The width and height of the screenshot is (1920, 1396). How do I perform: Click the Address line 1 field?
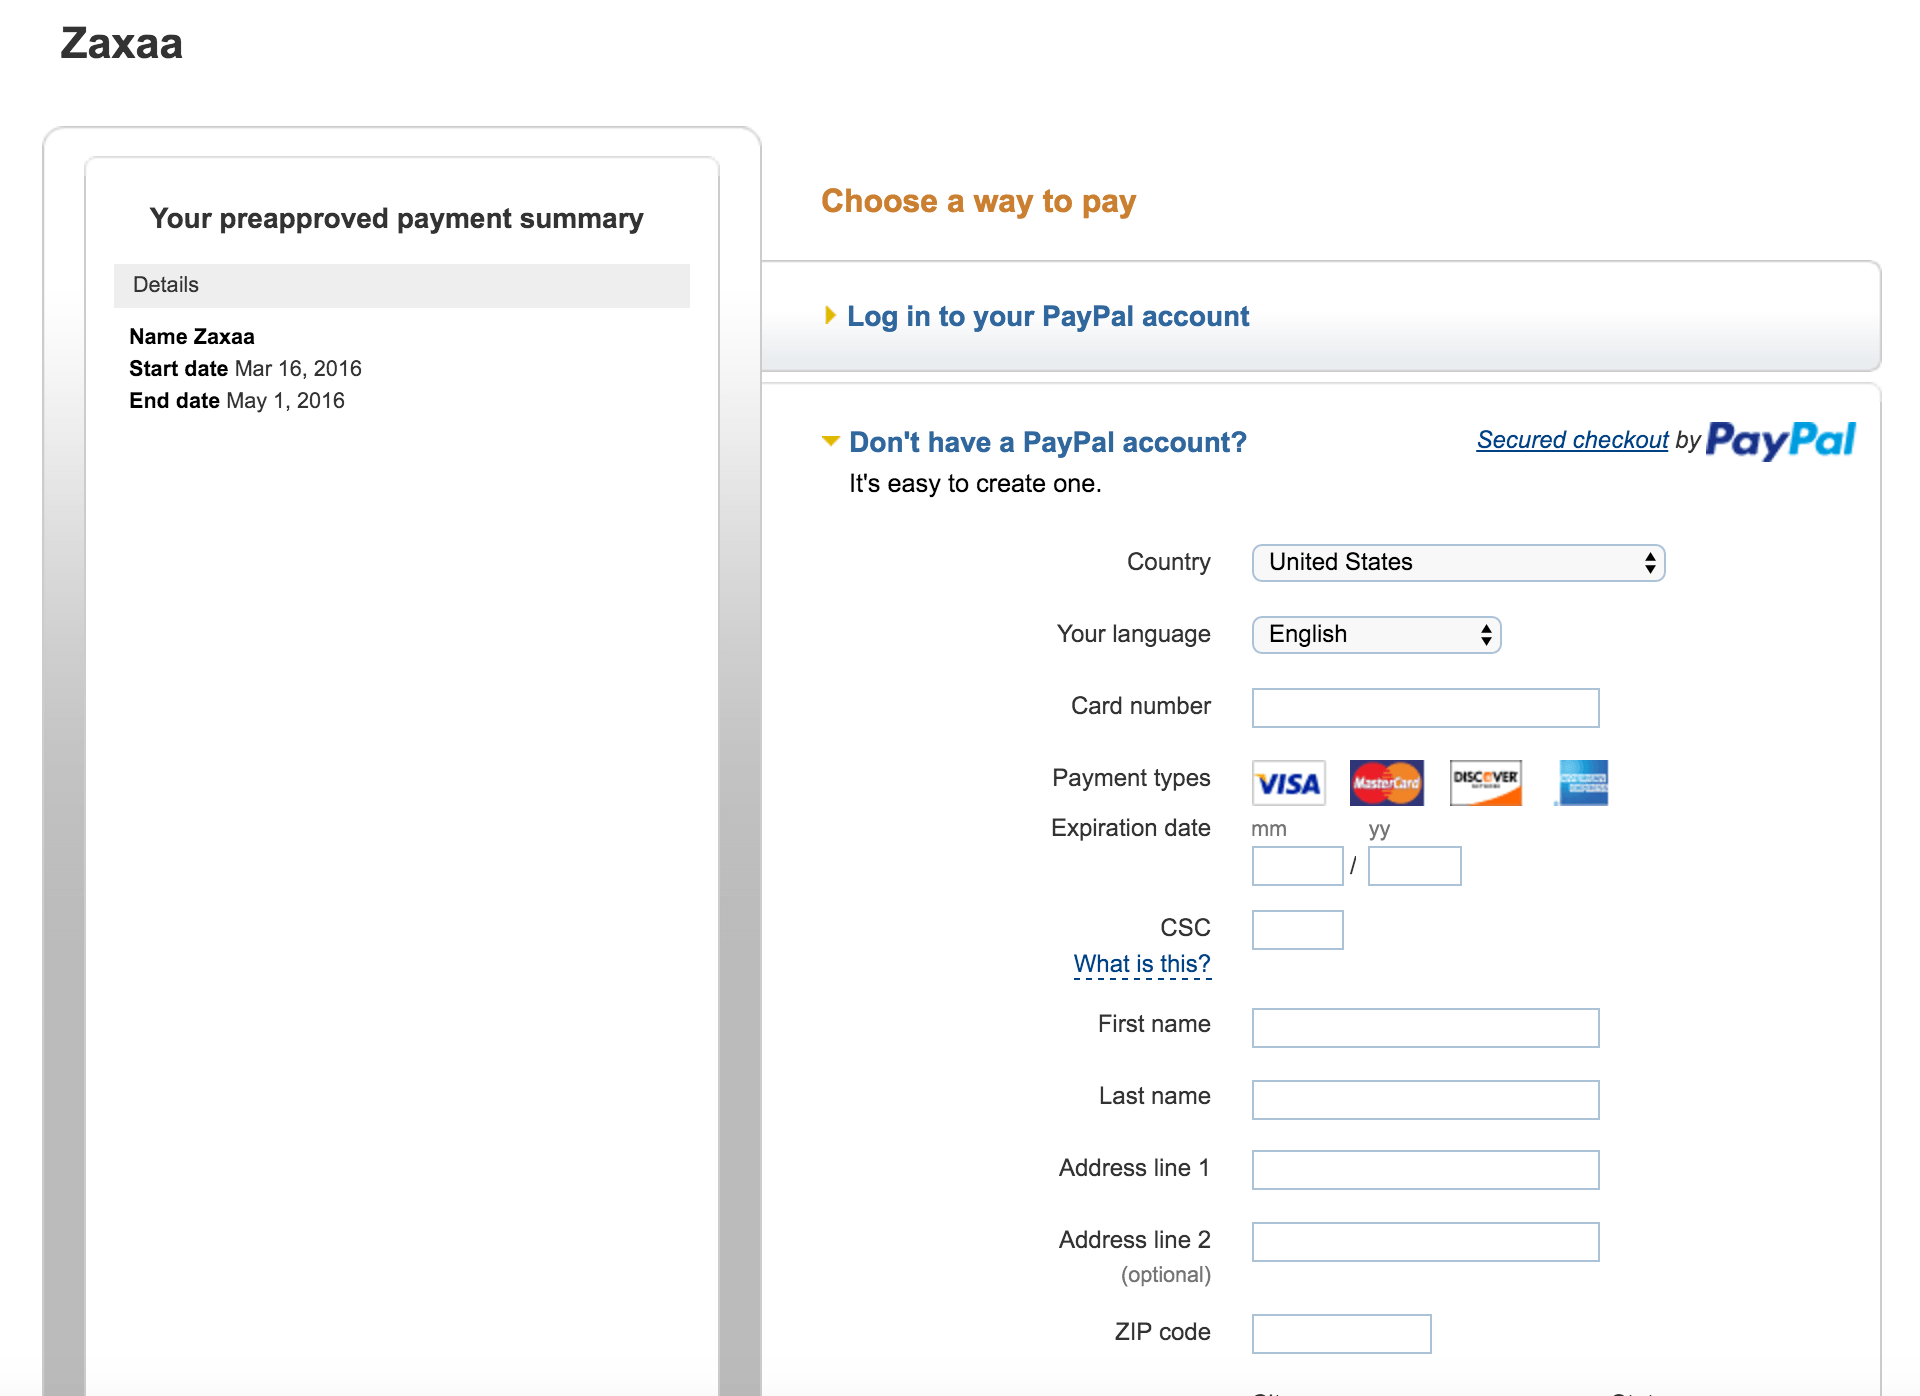coord(1424,1170)
